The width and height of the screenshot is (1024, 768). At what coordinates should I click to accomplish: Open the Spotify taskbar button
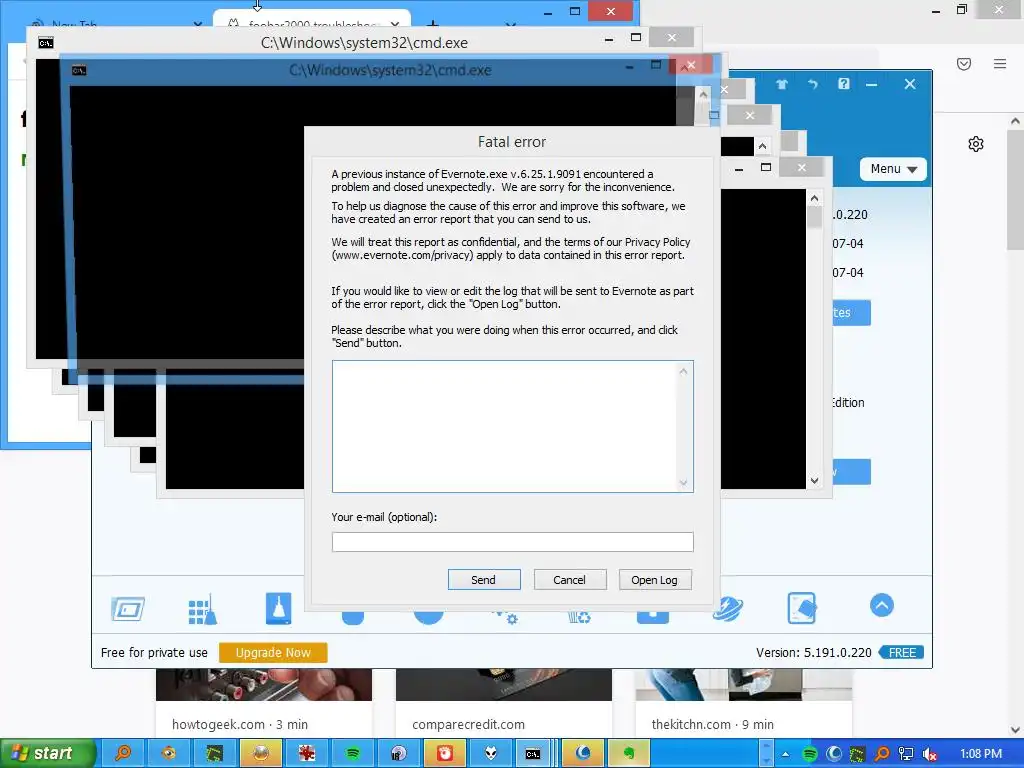[353, 753]
